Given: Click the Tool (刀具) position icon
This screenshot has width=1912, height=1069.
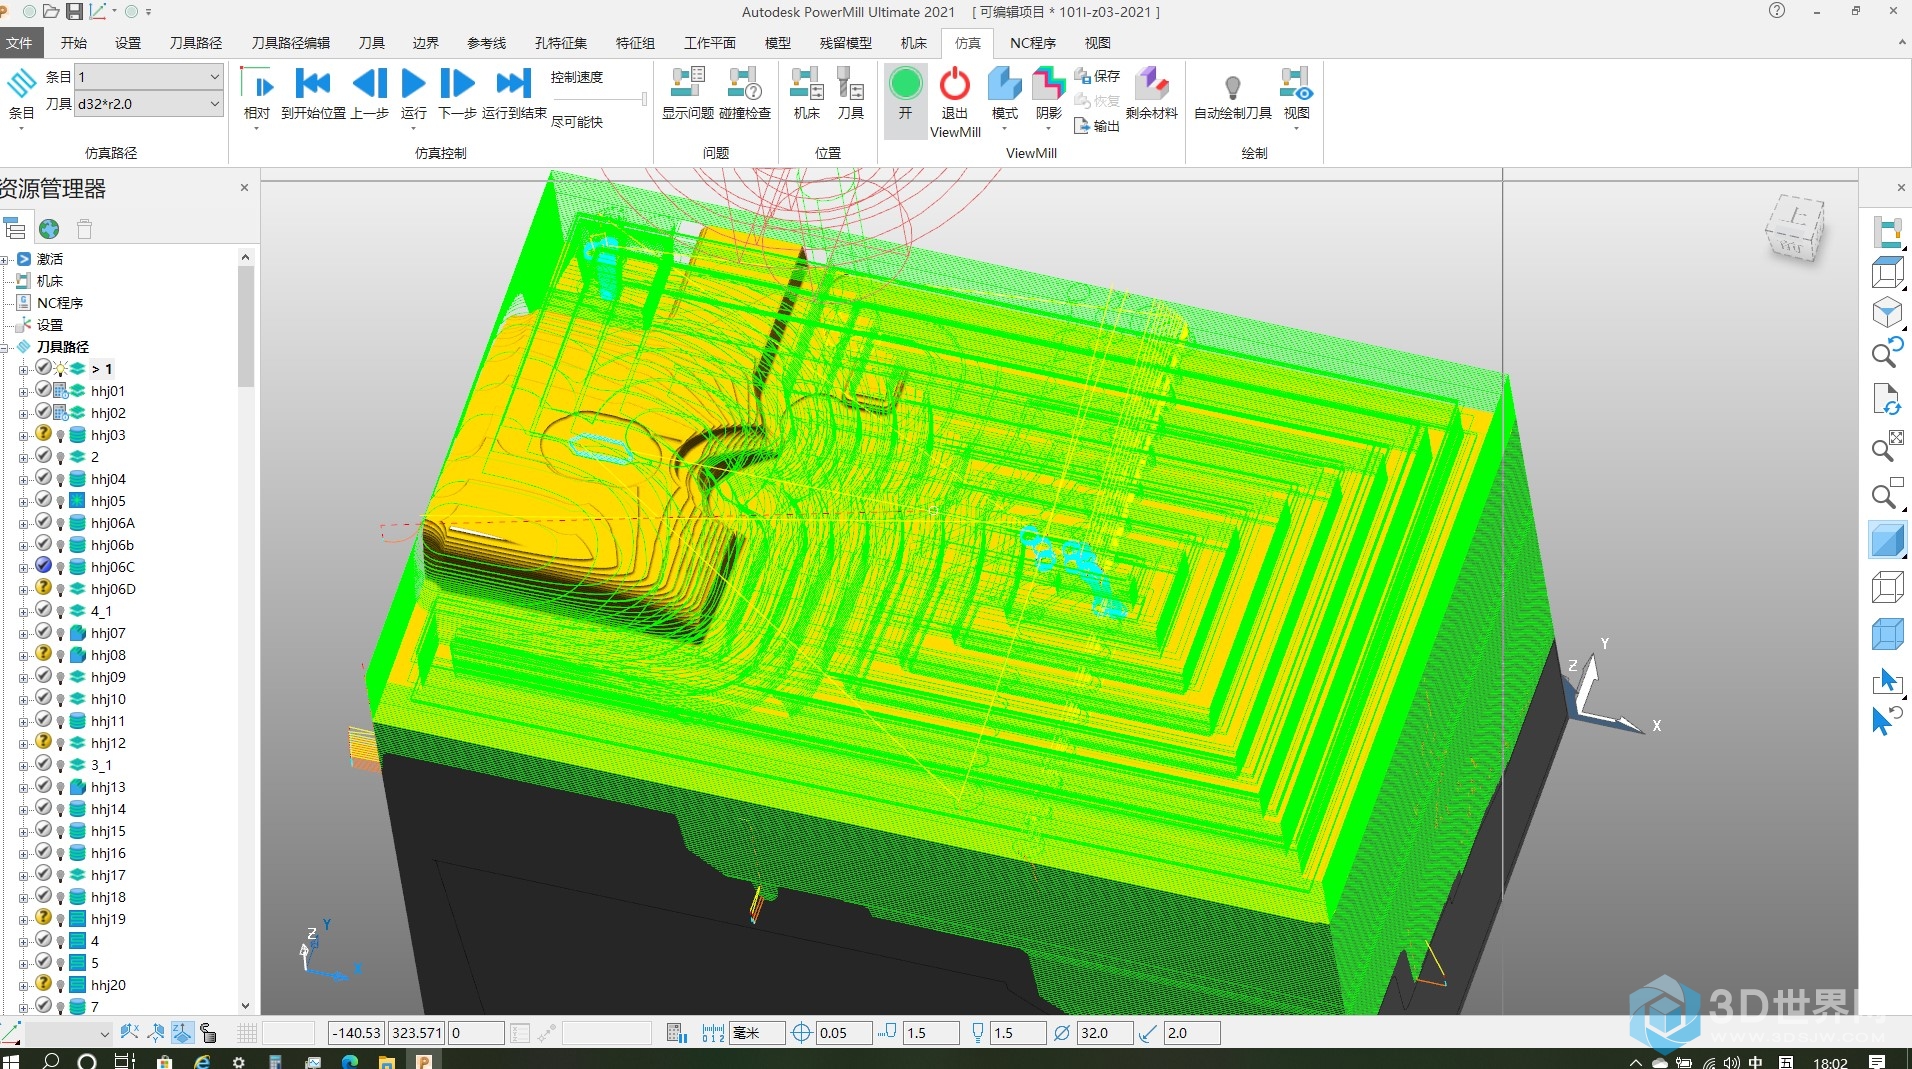Looking at the screenshot, I should (x=850, y=94).
